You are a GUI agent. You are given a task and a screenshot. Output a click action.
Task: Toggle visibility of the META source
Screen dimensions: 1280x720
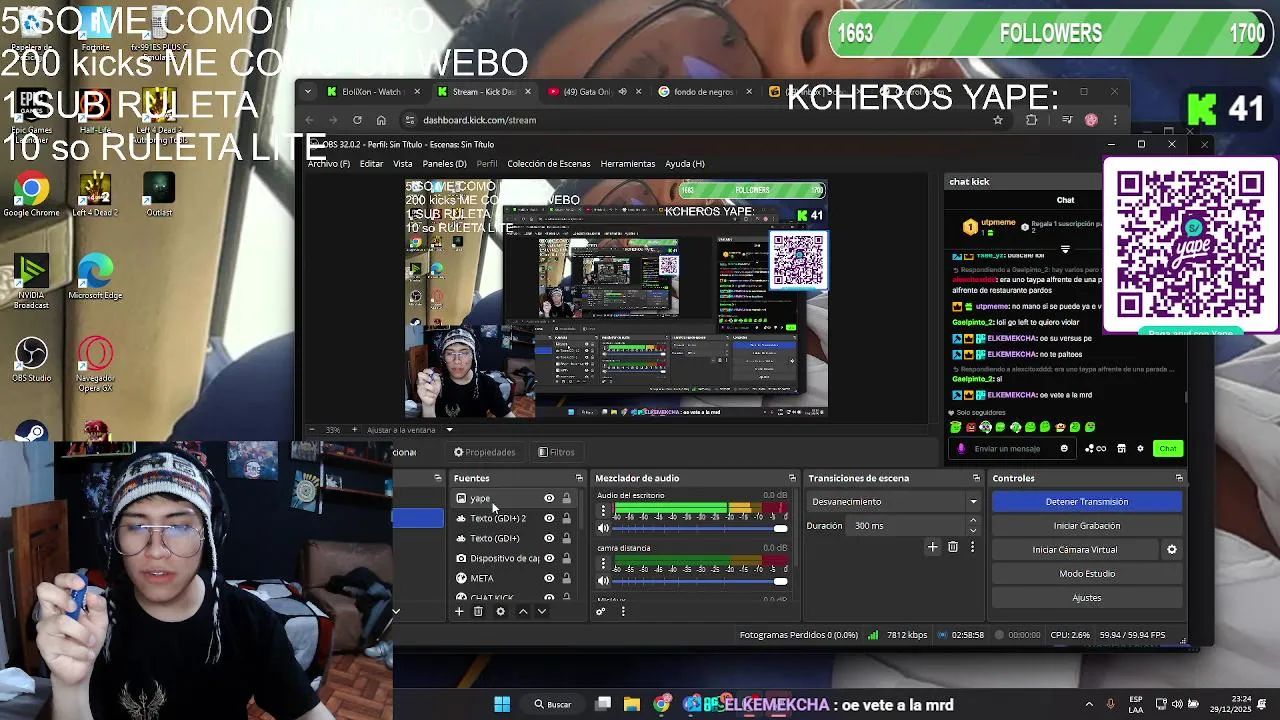pos(549,578)
